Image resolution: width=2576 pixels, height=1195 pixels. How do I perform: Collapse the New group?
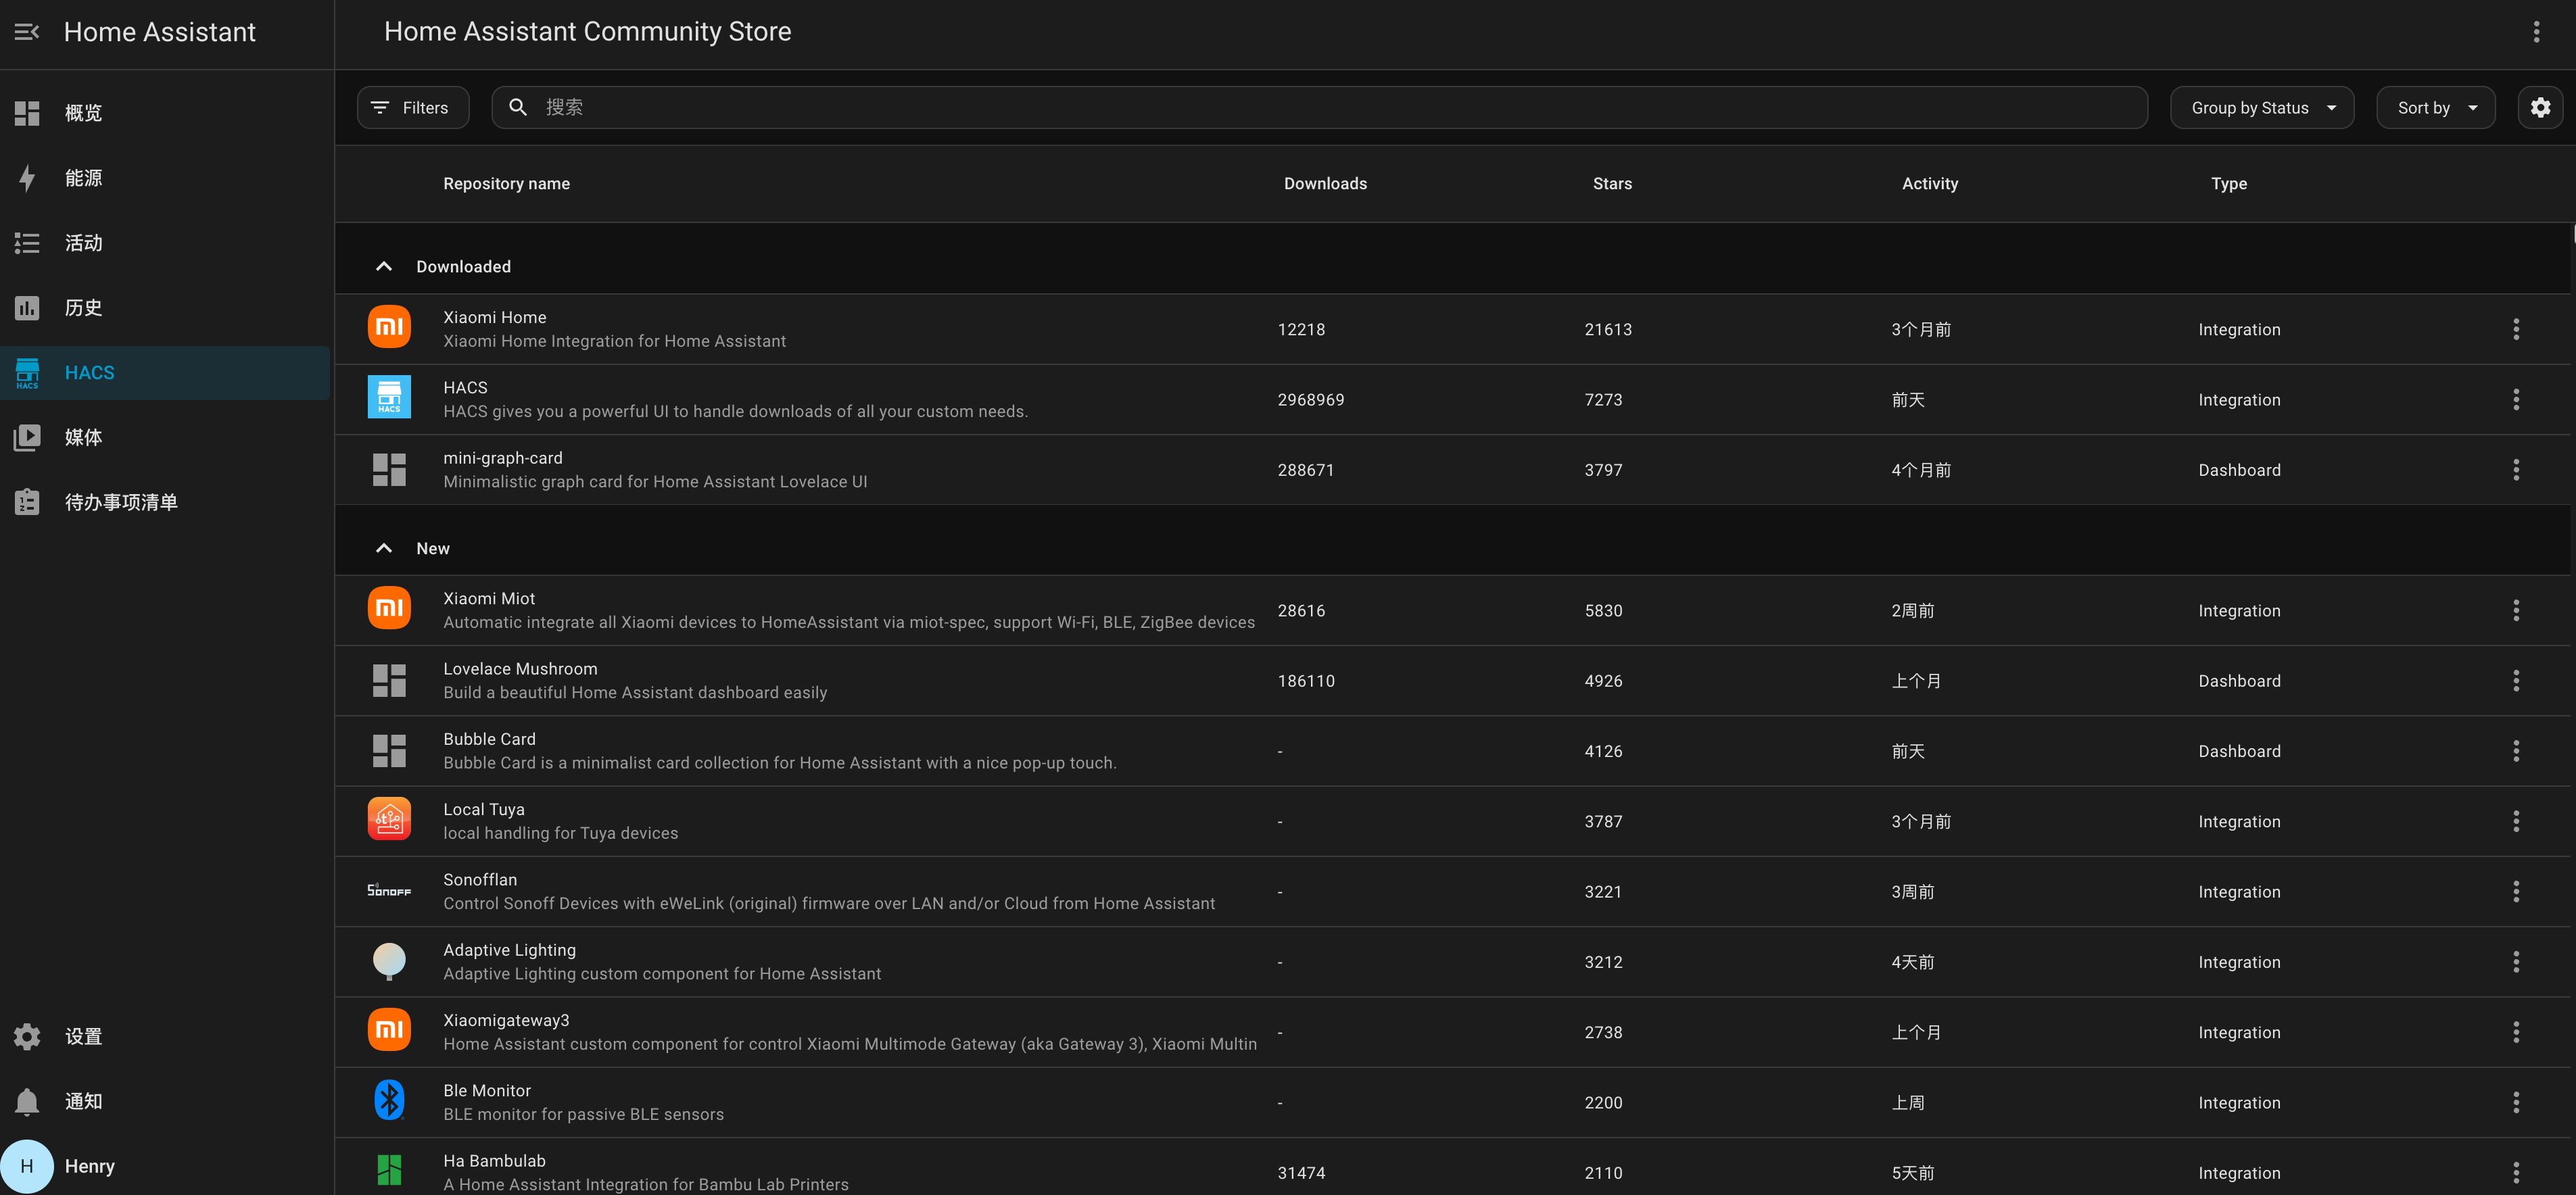click(x=384, y=548)
